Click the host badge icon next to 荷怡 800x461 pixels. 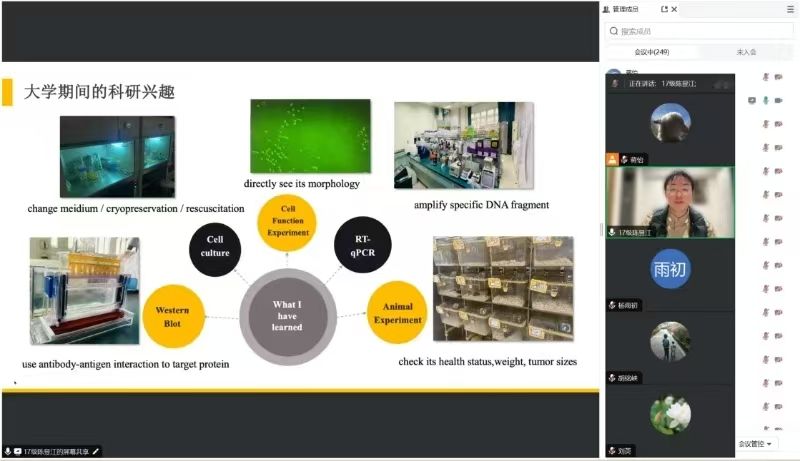point(613,159)
